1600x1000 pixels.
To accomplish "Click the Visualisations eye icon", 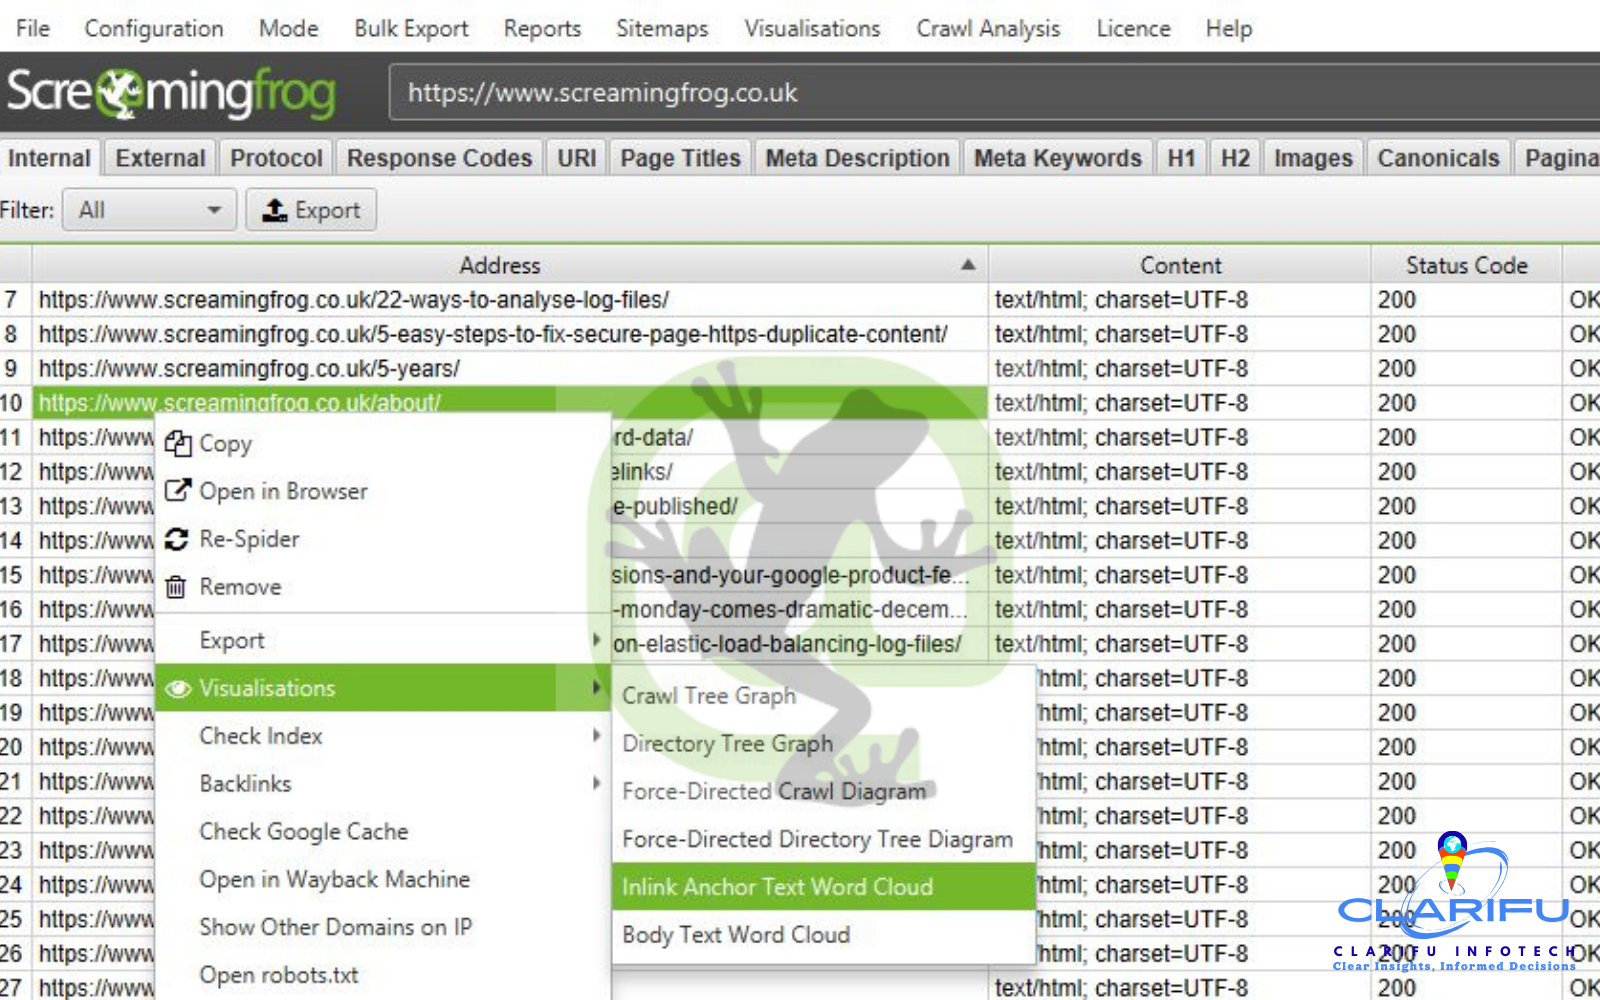I will pos(178,689).
